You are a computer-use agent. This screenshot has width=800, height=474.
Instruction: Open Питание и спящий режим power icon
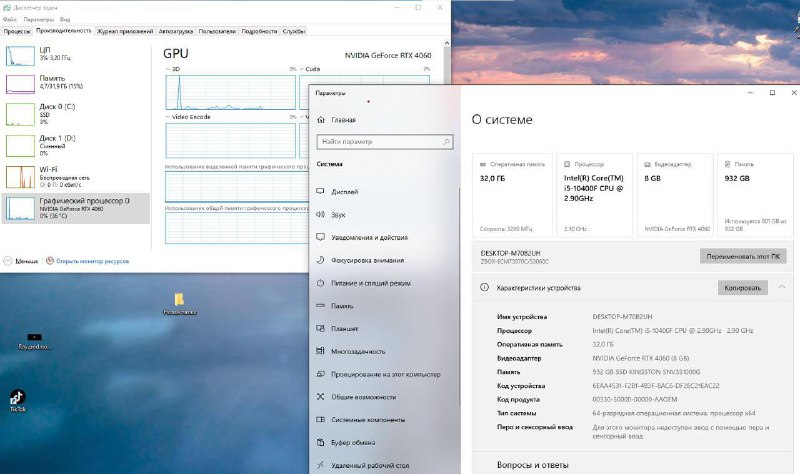pos(320,283)
